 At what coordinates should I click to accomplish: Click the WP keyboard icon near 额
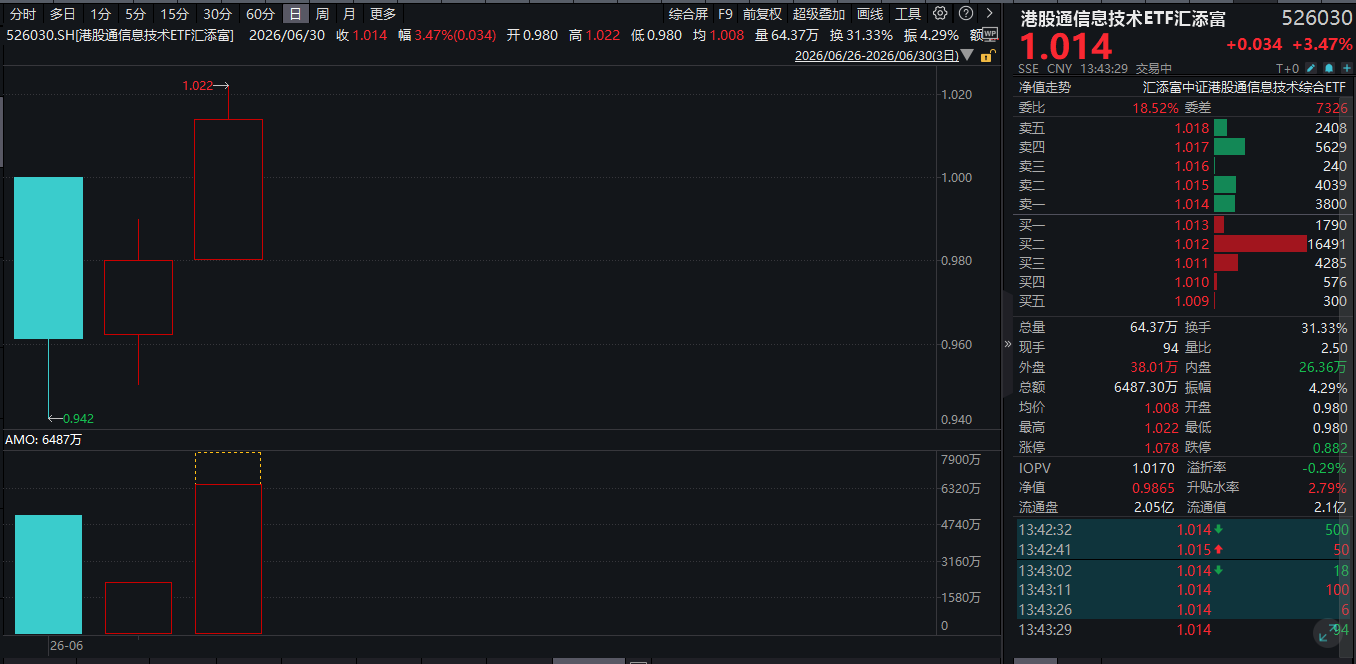pyautogui.click(x=990, y=34)
